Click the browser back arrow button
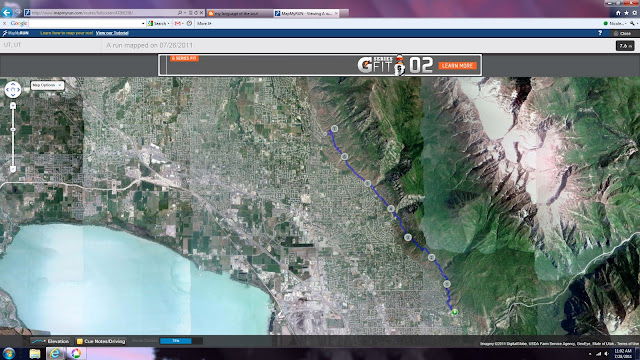640x360 pixels. (x=7, y=12)
